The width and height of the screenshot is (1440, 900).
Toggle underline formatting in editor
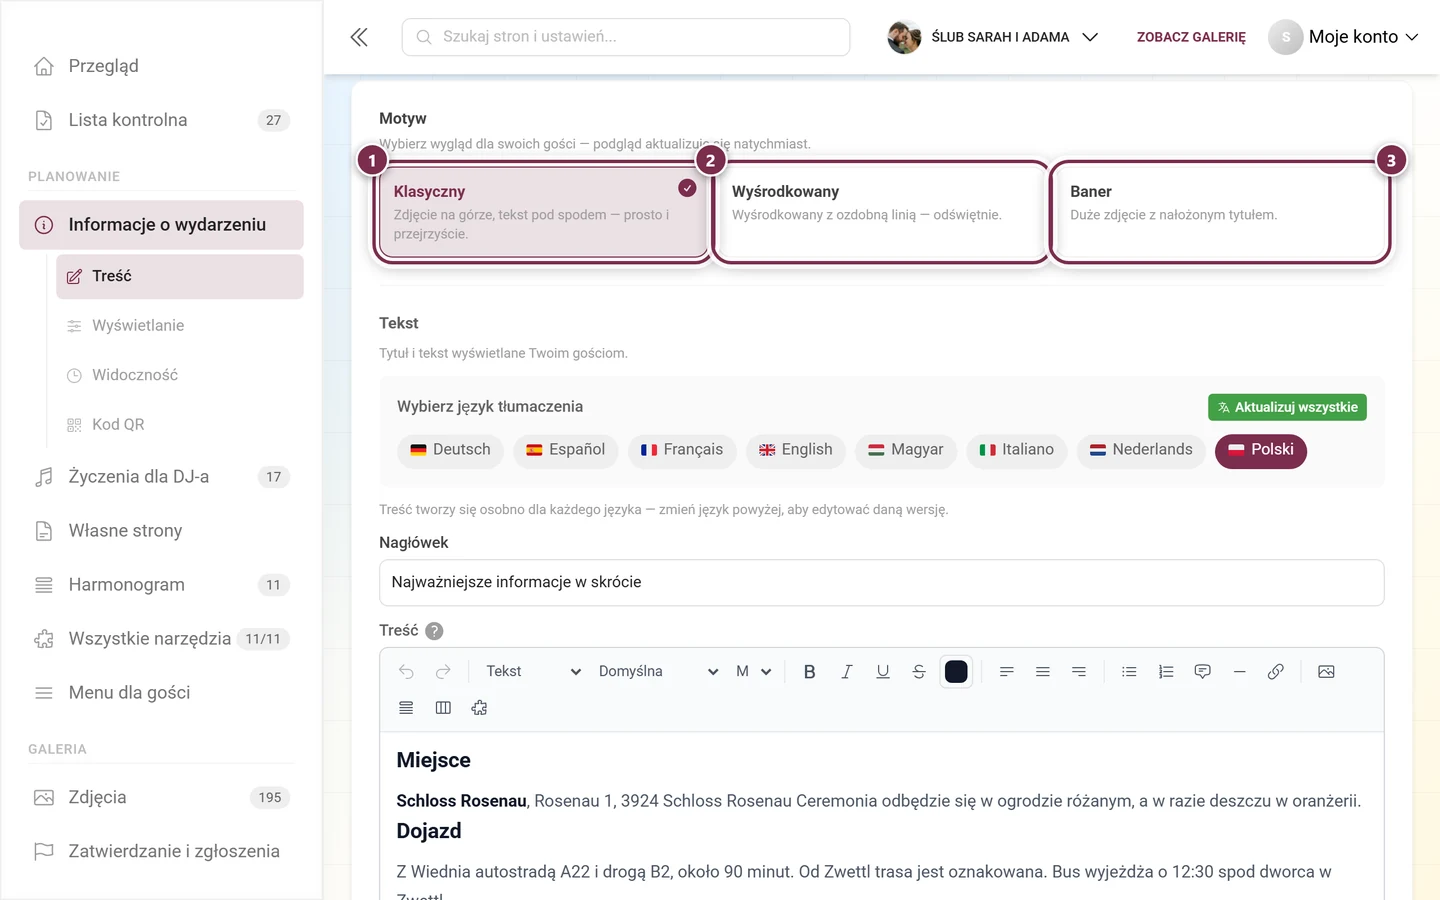tap(883, 672)
